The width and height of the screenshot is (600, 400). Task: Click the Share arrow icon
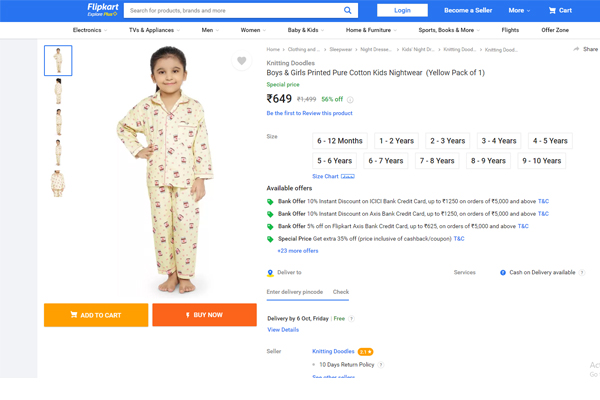576,49
